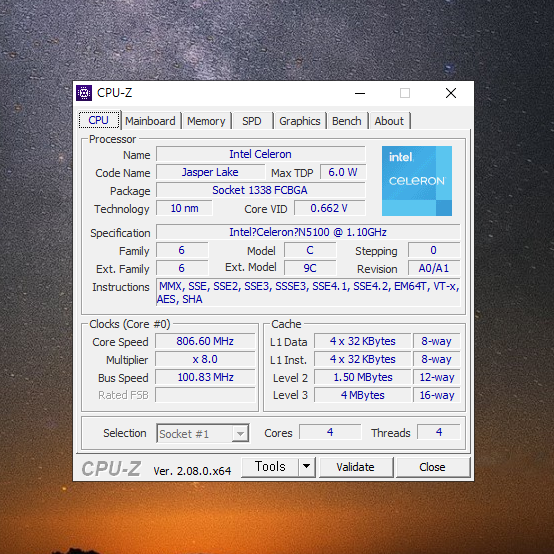Click the Ext. Family value 6

click(182, 268)
